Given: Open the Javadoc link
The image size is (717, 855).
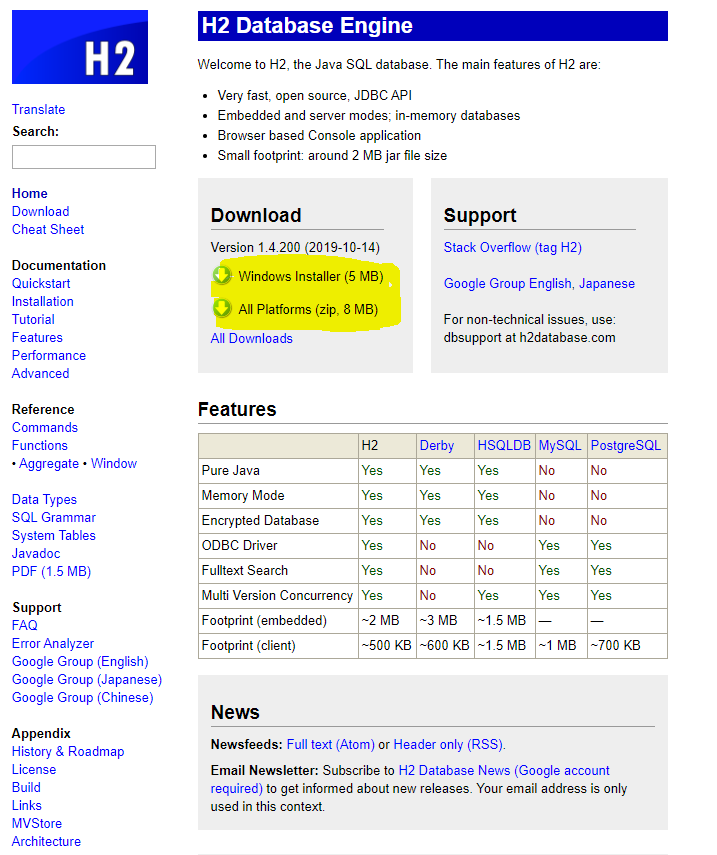Looking at the screenshot, I should pyautogui.click(x=36, y=553).
